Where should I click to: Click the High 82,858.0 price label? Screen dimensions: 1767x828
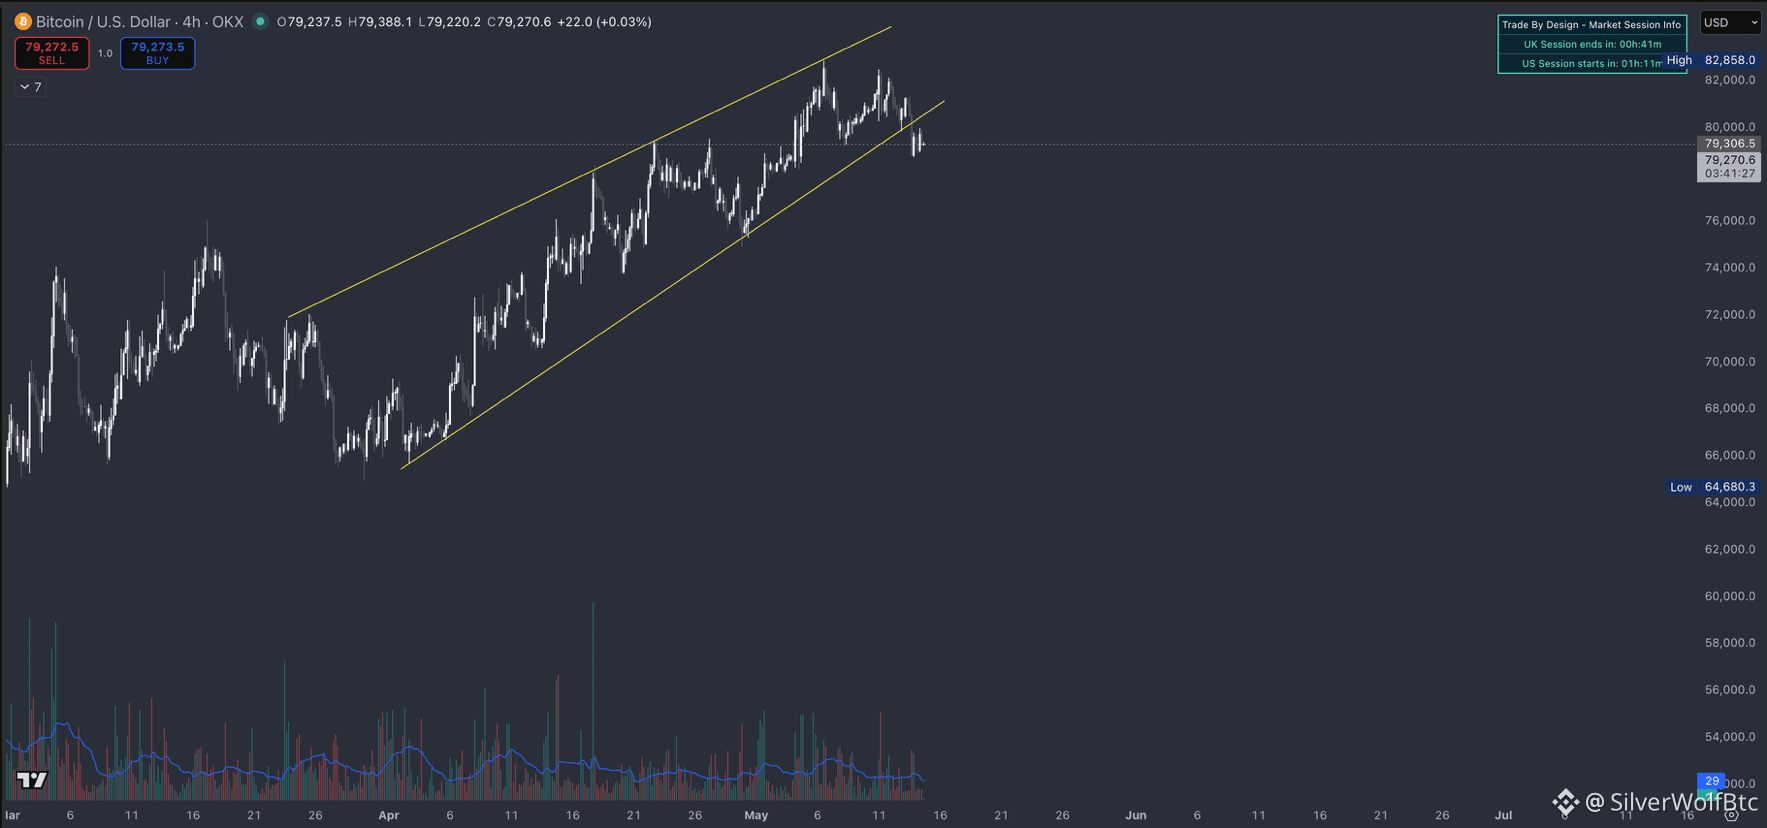tap(1711, 60)
